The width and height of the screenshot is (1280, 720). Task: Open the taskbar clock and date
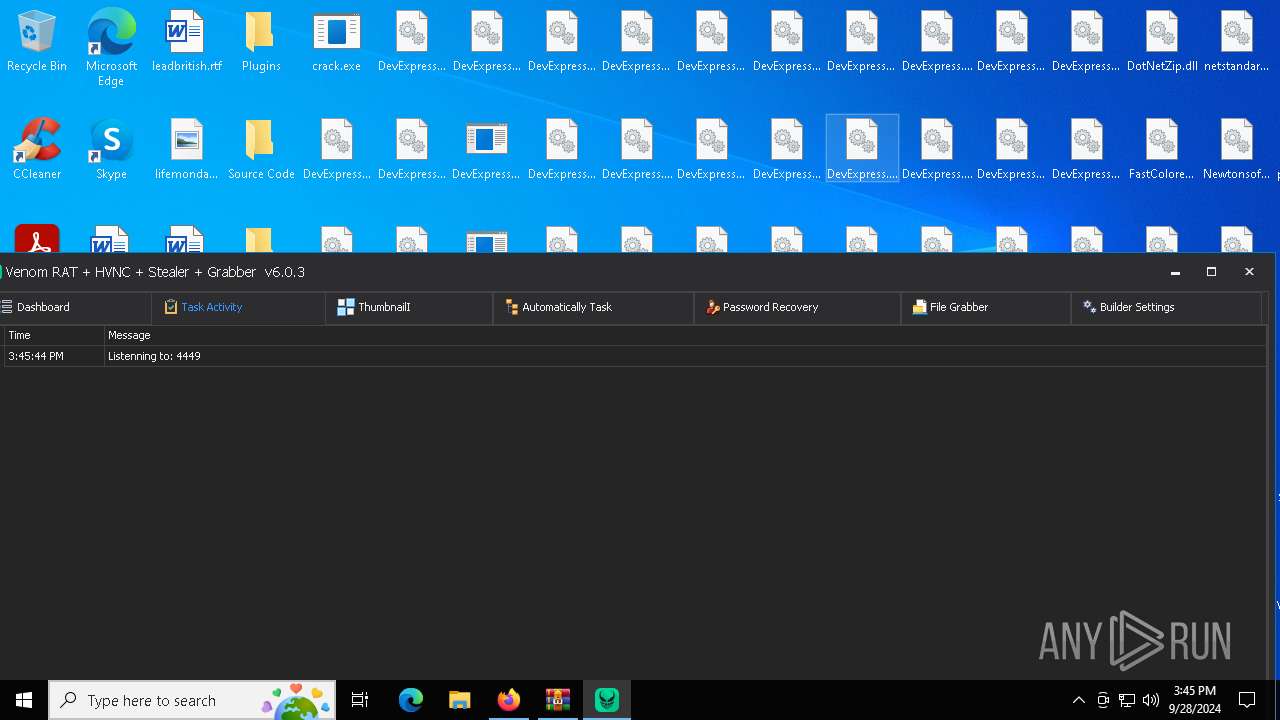pyautogui.click(x=1194, y=700)
